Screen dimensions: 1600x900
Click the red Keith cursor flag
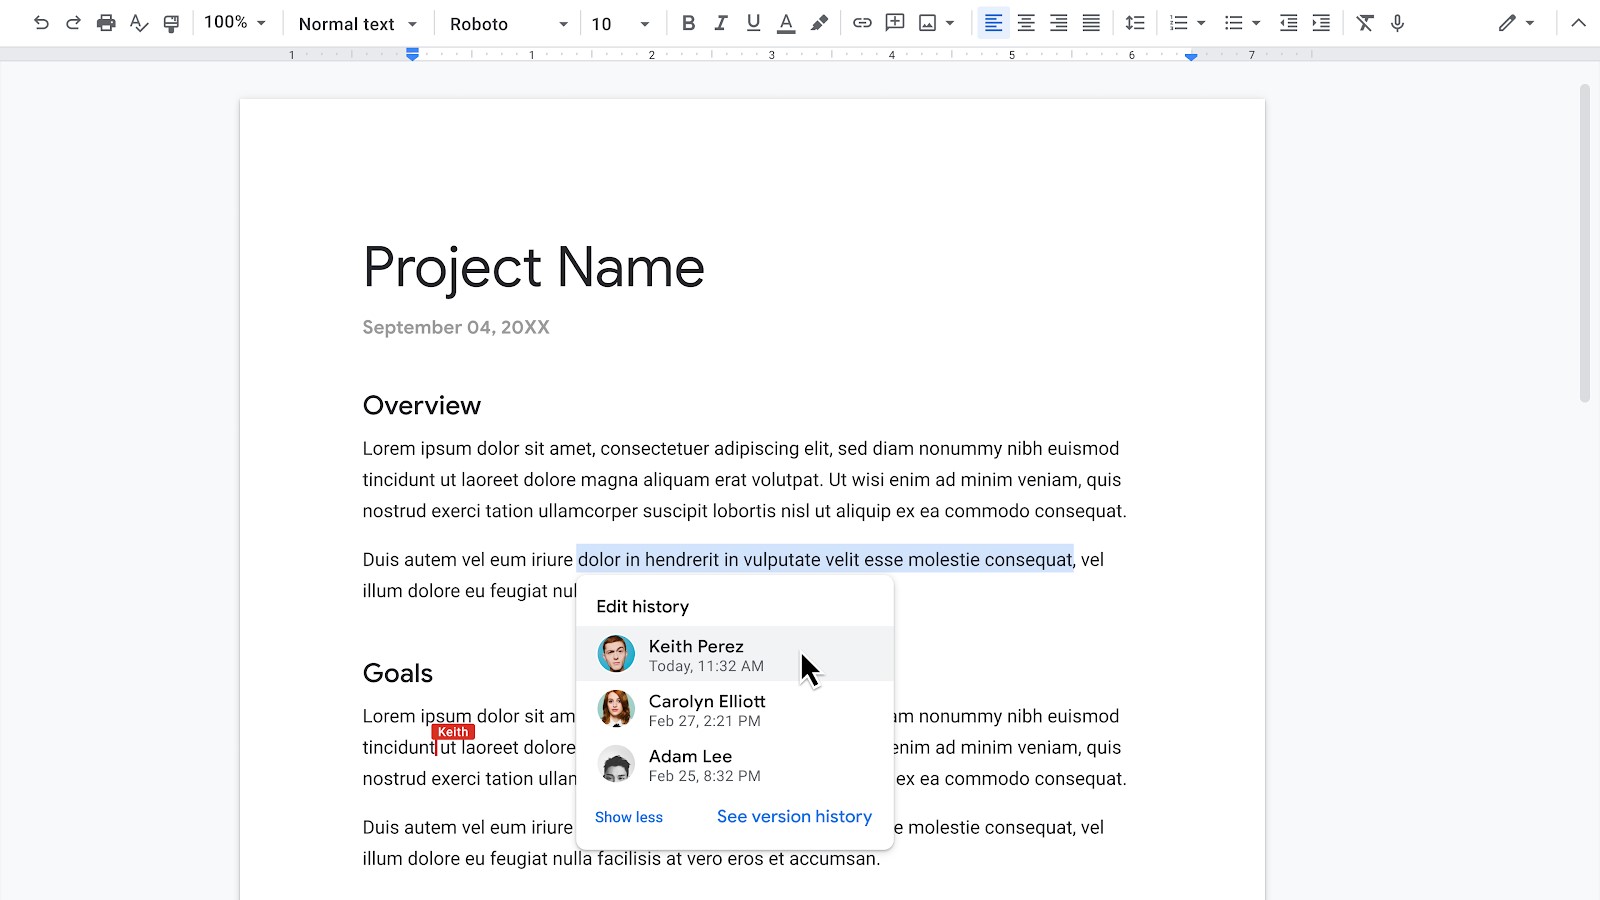[453, 732]
